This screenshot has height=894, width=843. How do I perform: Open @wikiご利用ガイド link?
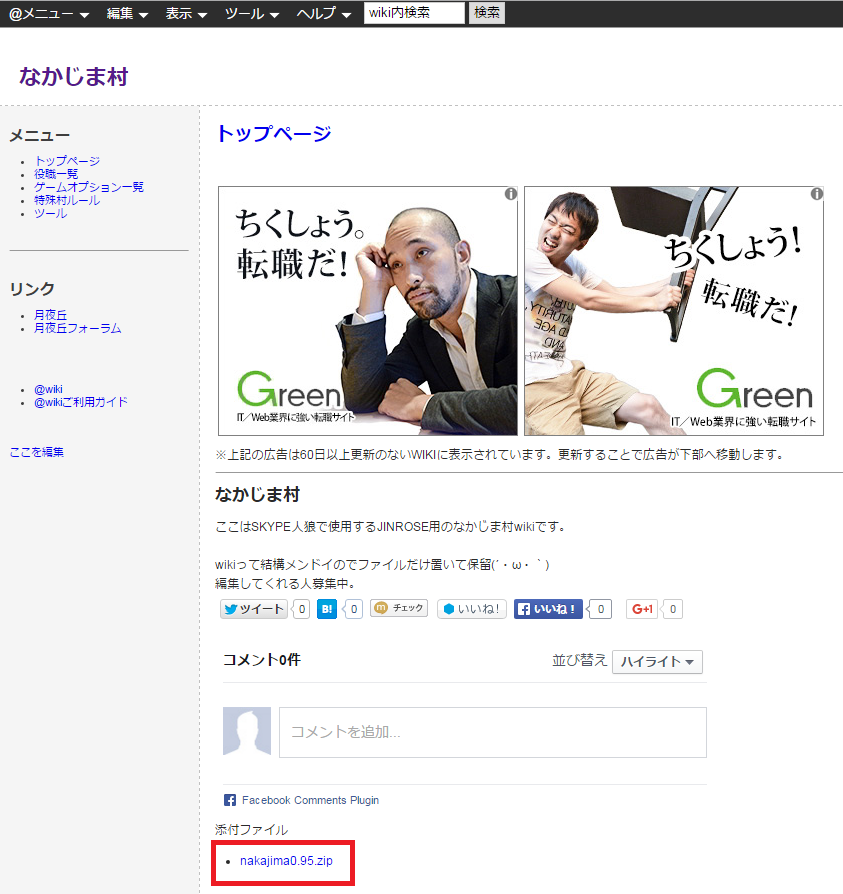coord(81,402)
